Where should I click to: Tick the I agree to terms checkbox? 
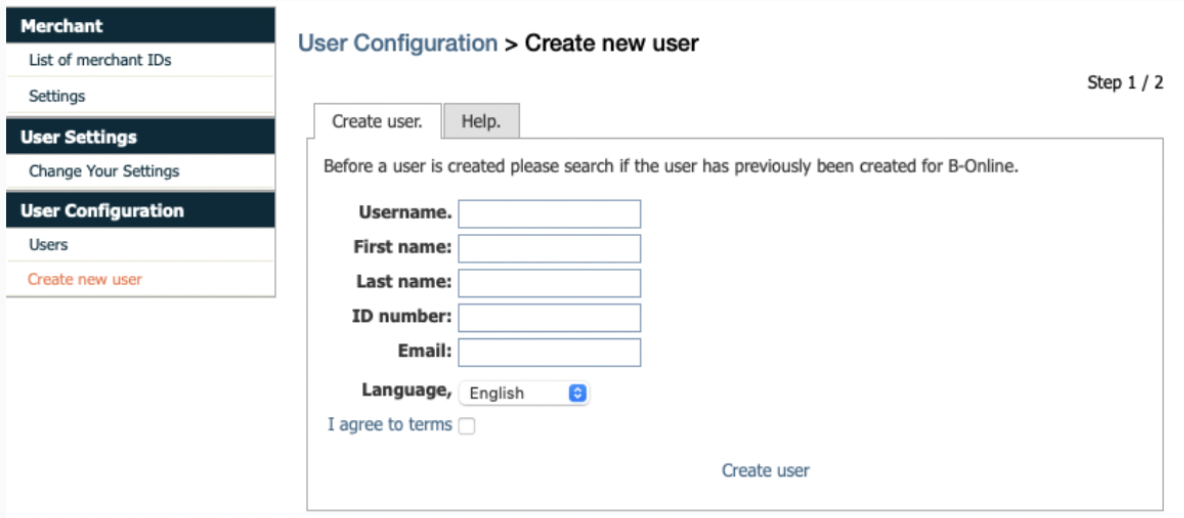coord(467,426)
